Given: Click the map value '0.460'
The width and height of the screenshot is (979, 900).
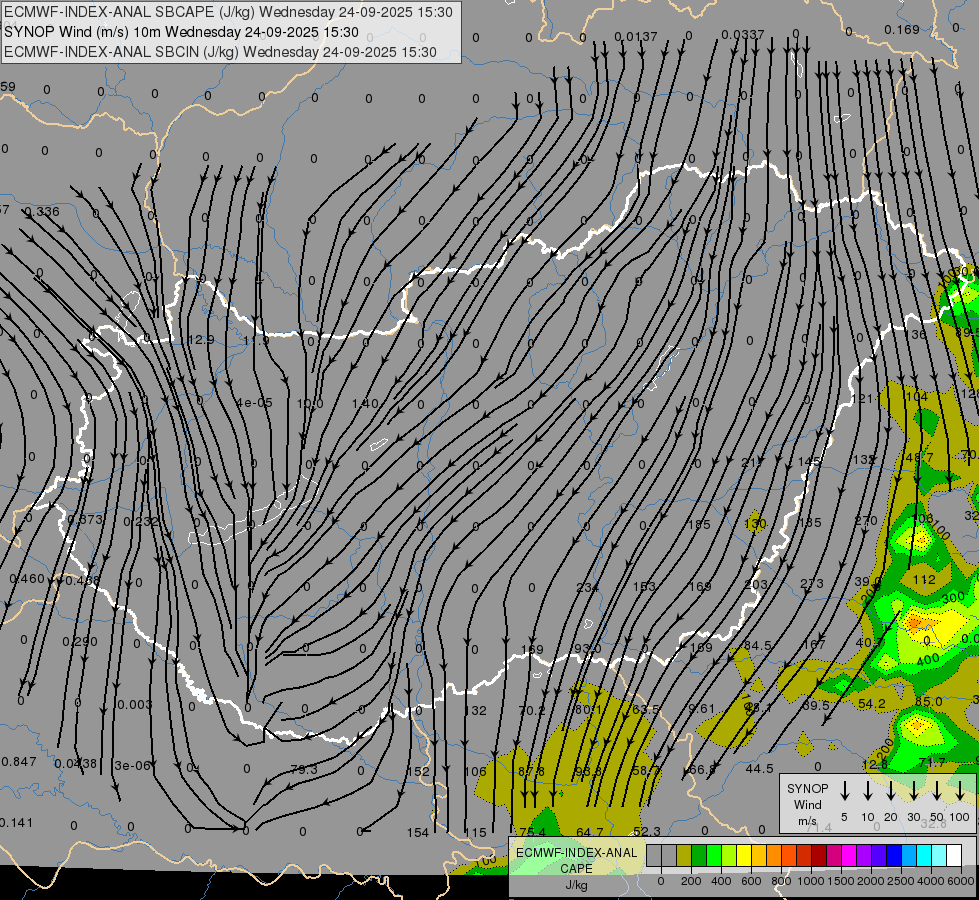Looking at the screenshot, I should coord(27,579).
